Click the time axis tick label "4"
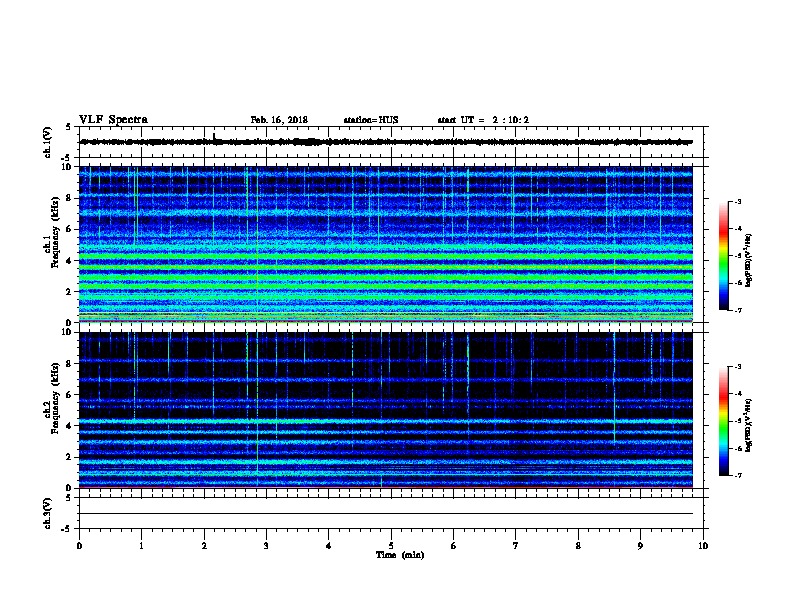This screenshot has height=612, width=792. pos(329,545)
